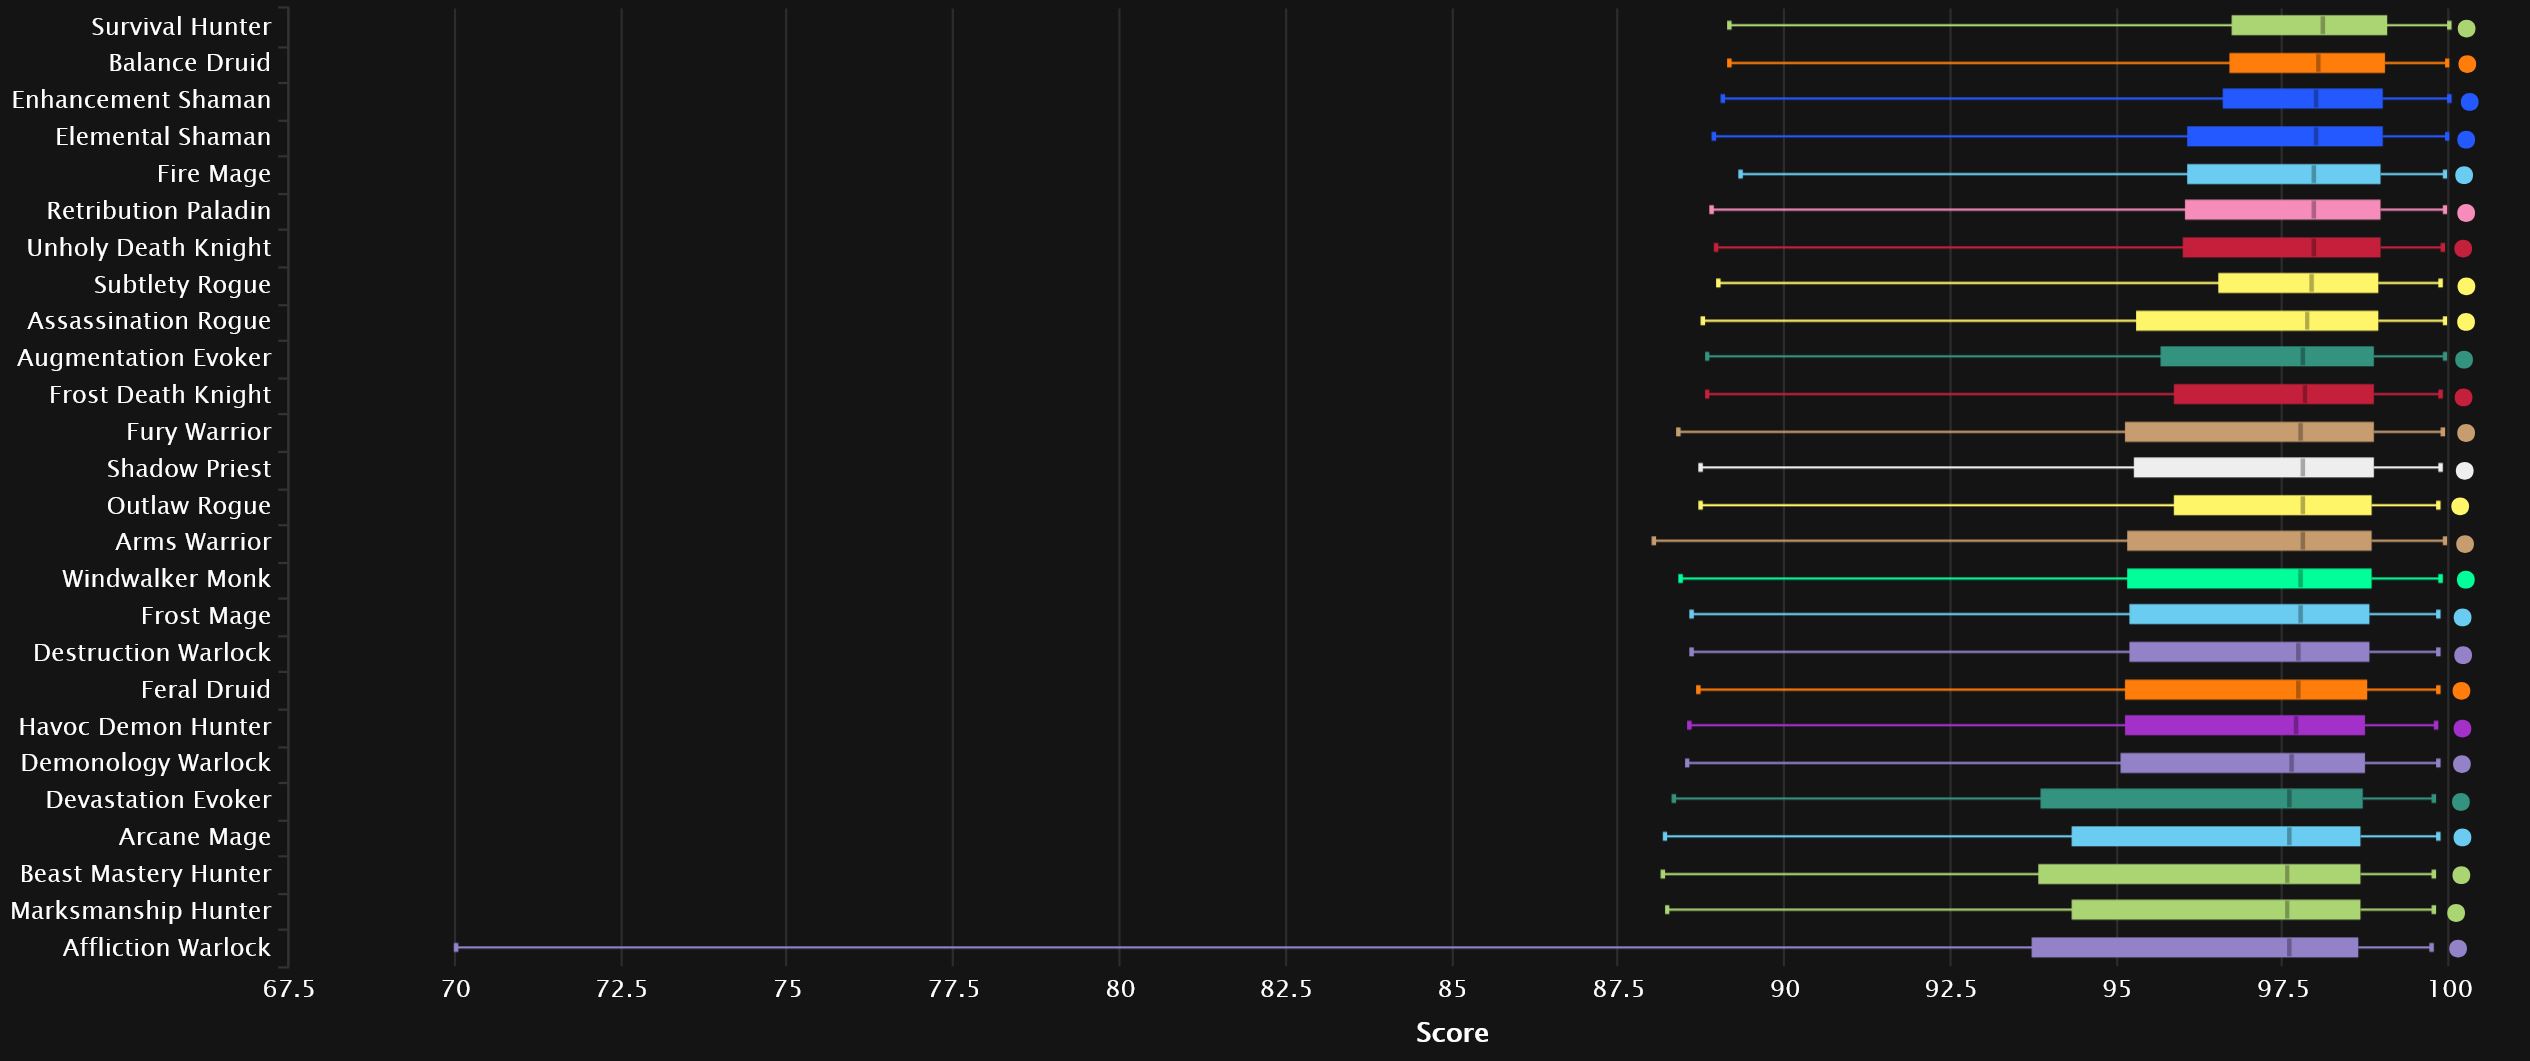Click the Fire Mage label

[214, 174]
